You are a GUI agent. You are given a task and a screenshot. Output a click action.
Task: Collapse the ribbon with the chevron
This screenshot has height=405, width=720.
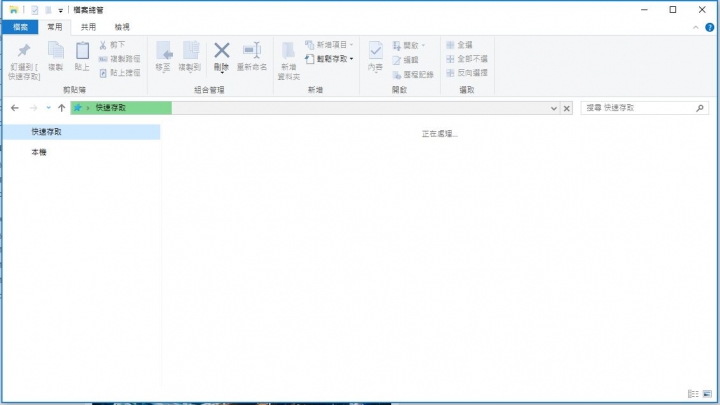tap(697, 27)
